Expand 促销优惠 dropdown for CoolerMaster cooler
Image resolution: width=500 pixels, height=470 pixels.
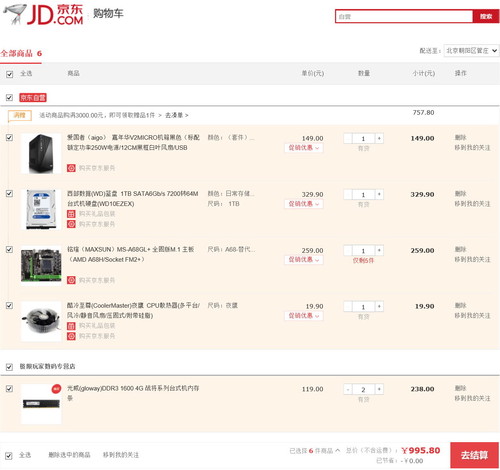(x=304, y=316)
